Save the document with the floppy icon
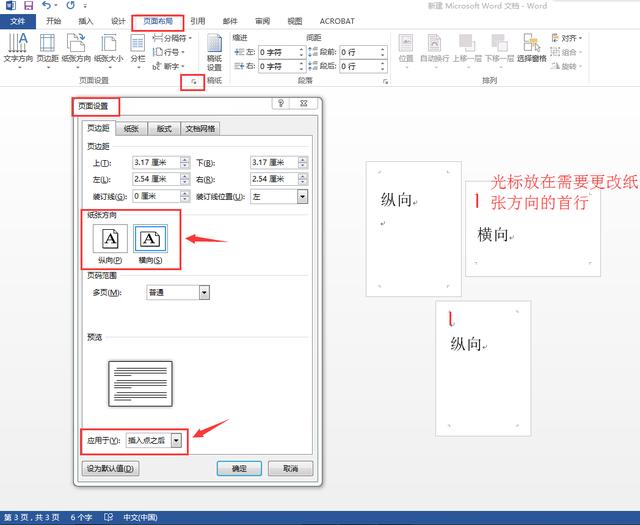 [x=28, y=5]
